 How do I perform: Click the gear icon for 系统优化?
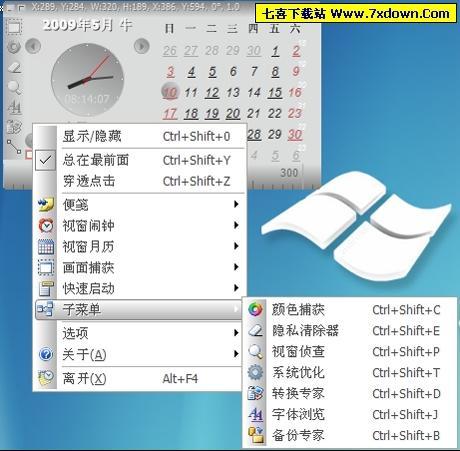255,372
